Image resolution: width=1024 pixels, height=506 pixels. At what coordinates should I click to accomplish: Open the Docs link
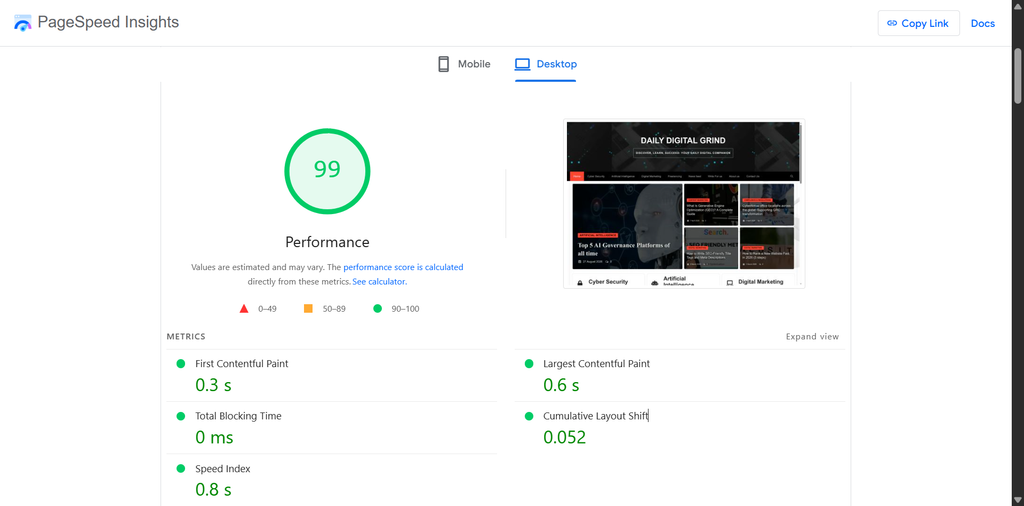coord(983,24)
